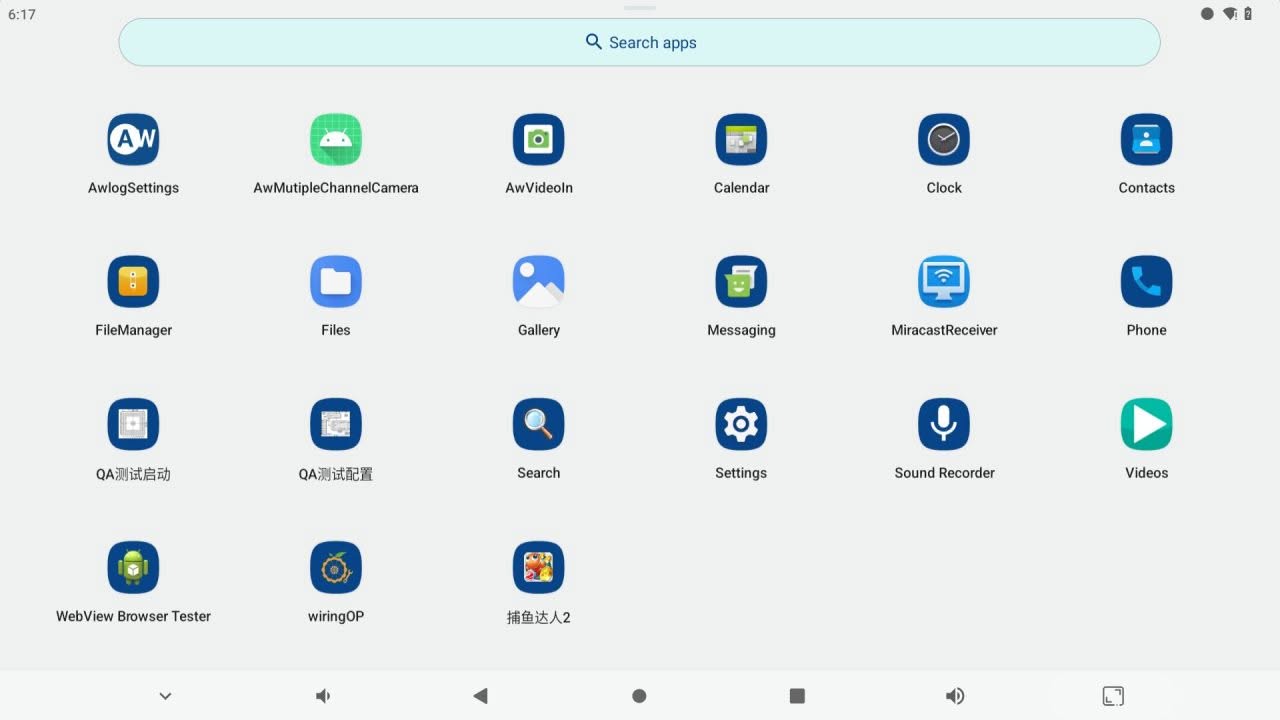Open the Messaging app
This screenshot has width=1280, height=720.
pyautogui.click(x=741, y=282)
